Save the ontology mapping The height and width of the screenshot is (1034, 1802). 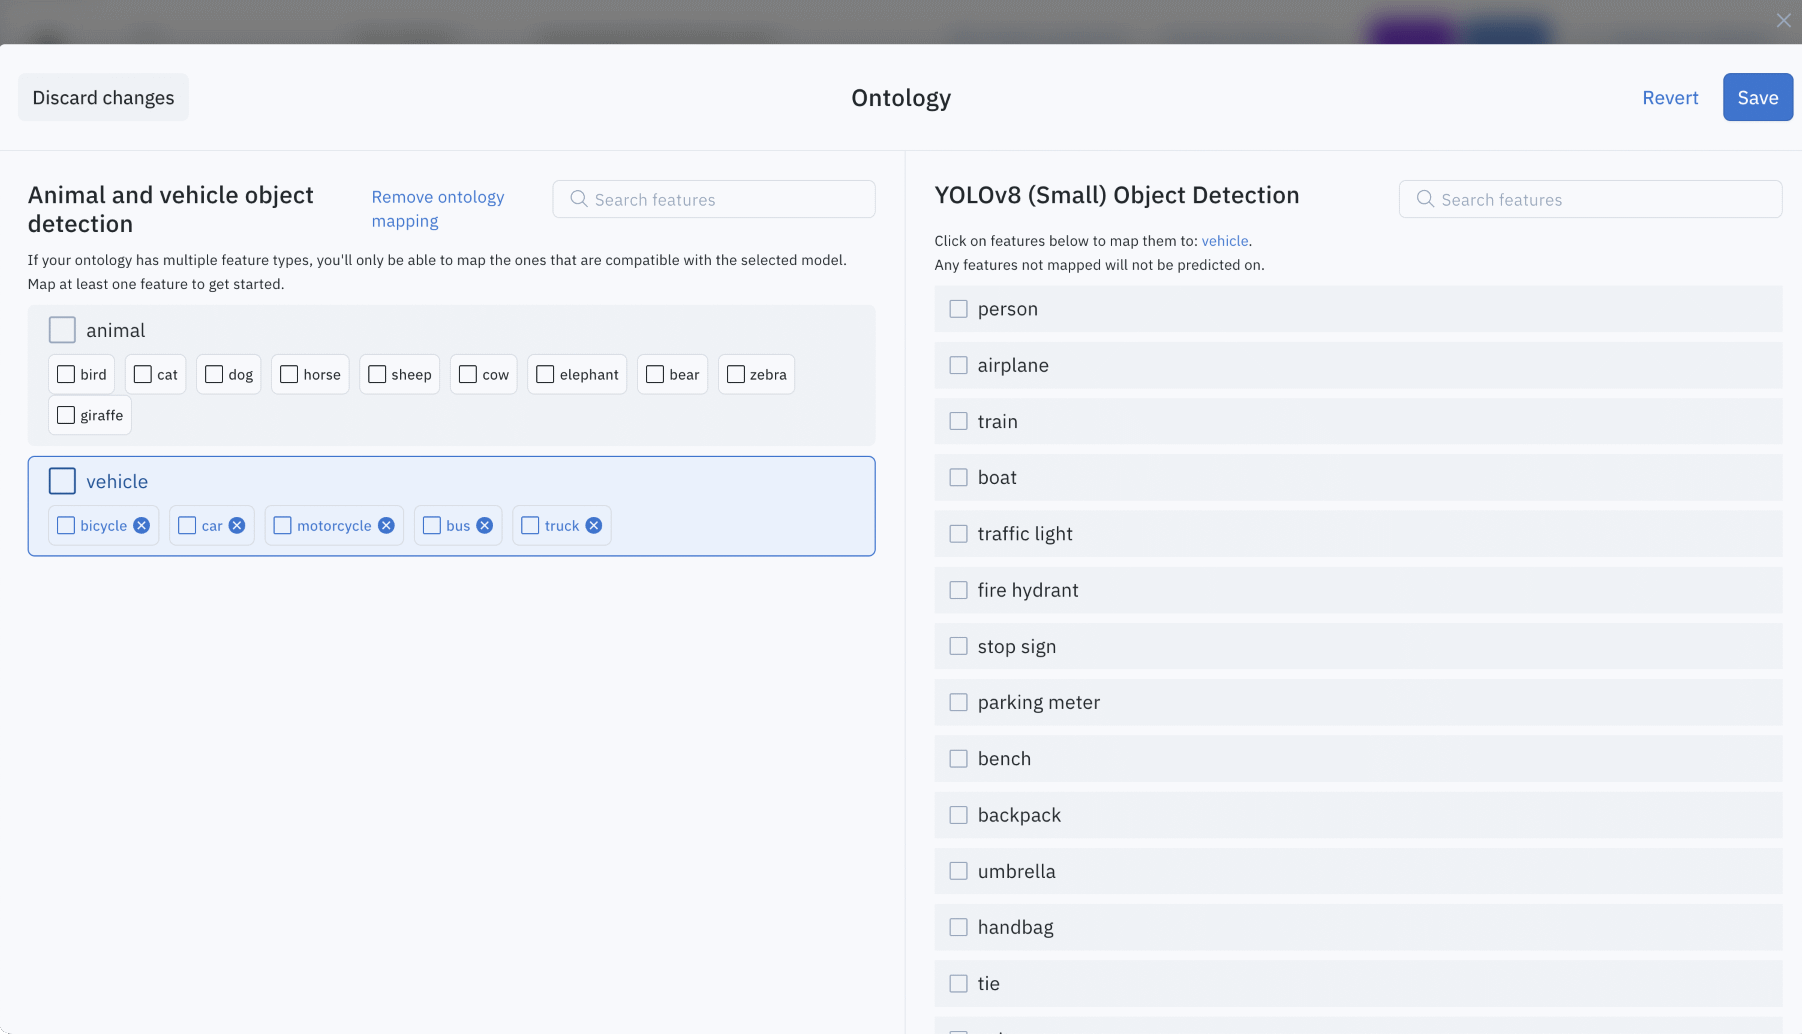(x=1757, y=97)
